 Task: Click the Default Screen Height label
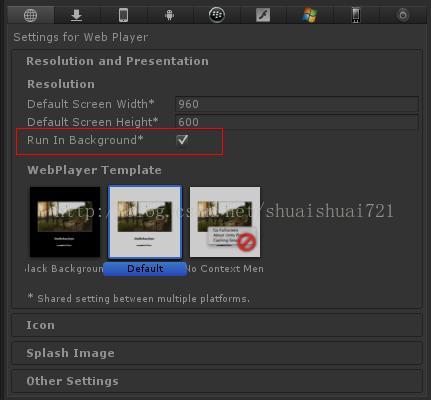point(93,122)
